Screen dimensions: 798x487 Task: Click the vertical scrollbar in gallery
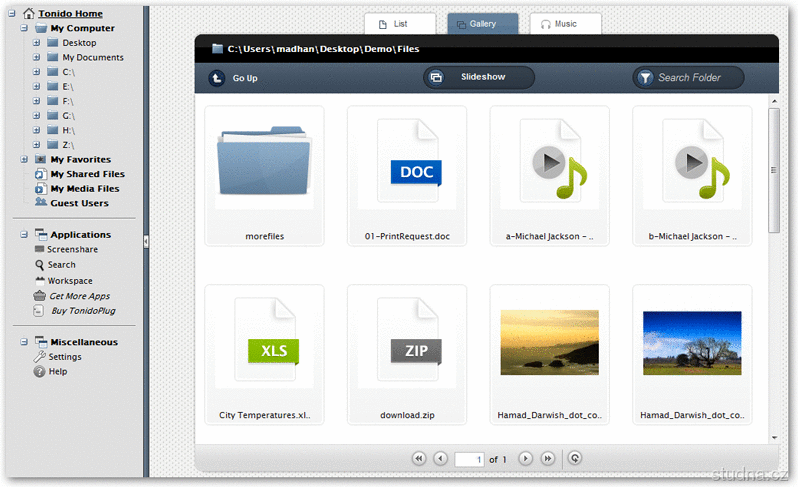point(773,170)
